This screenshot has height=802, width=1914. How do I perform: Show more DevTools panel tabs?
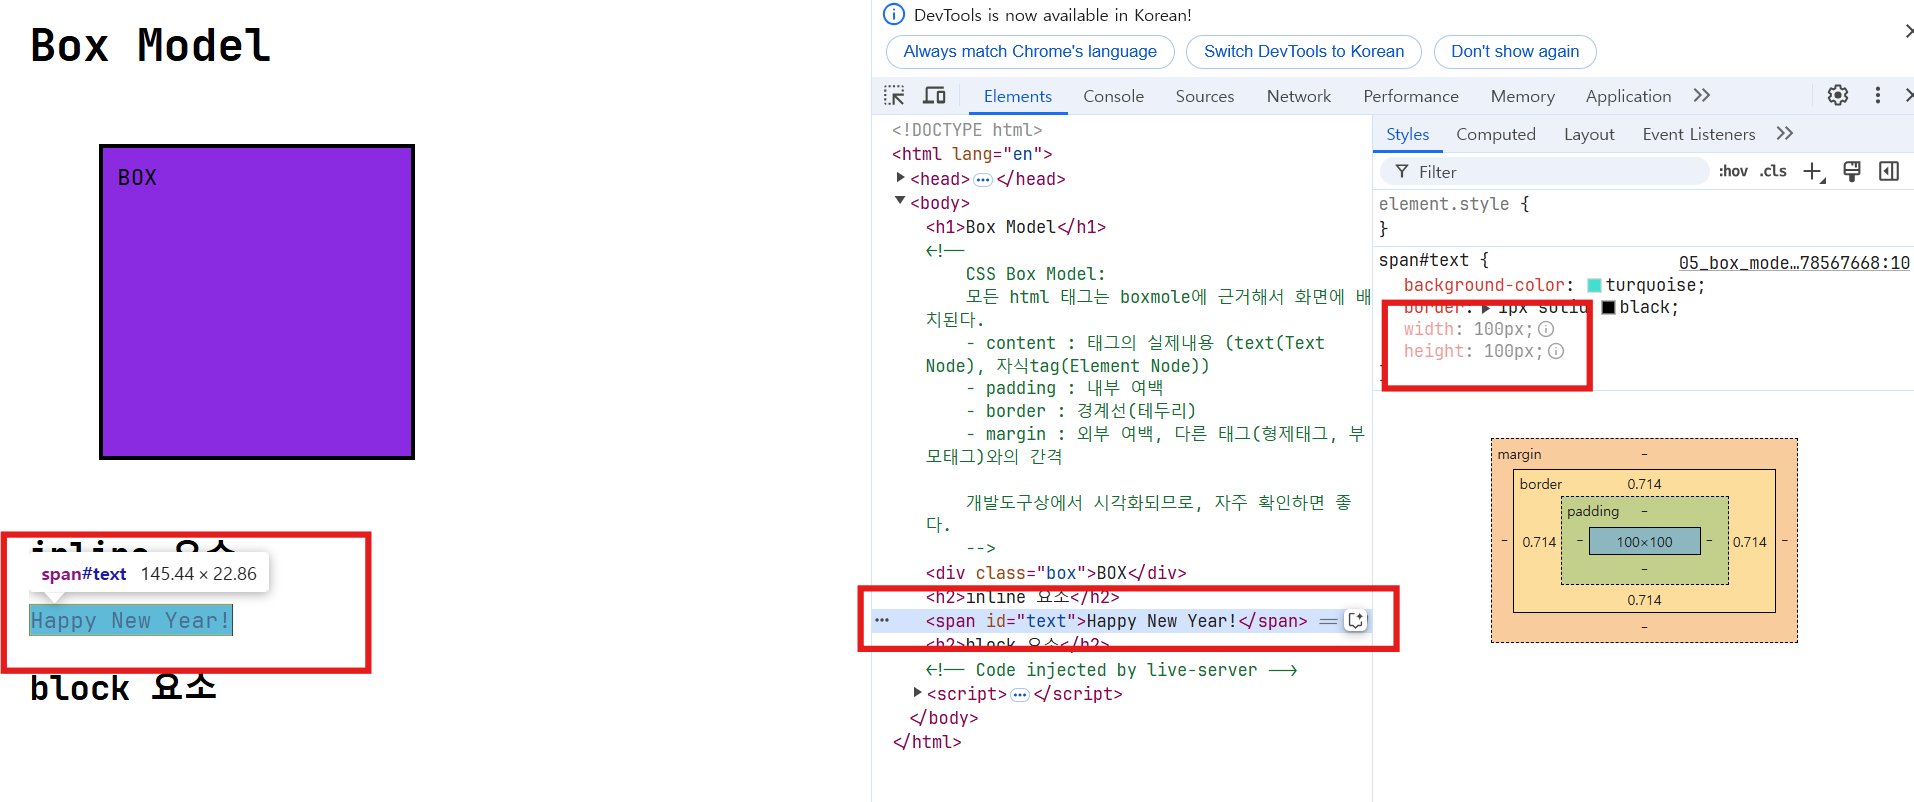[1701, 95]
